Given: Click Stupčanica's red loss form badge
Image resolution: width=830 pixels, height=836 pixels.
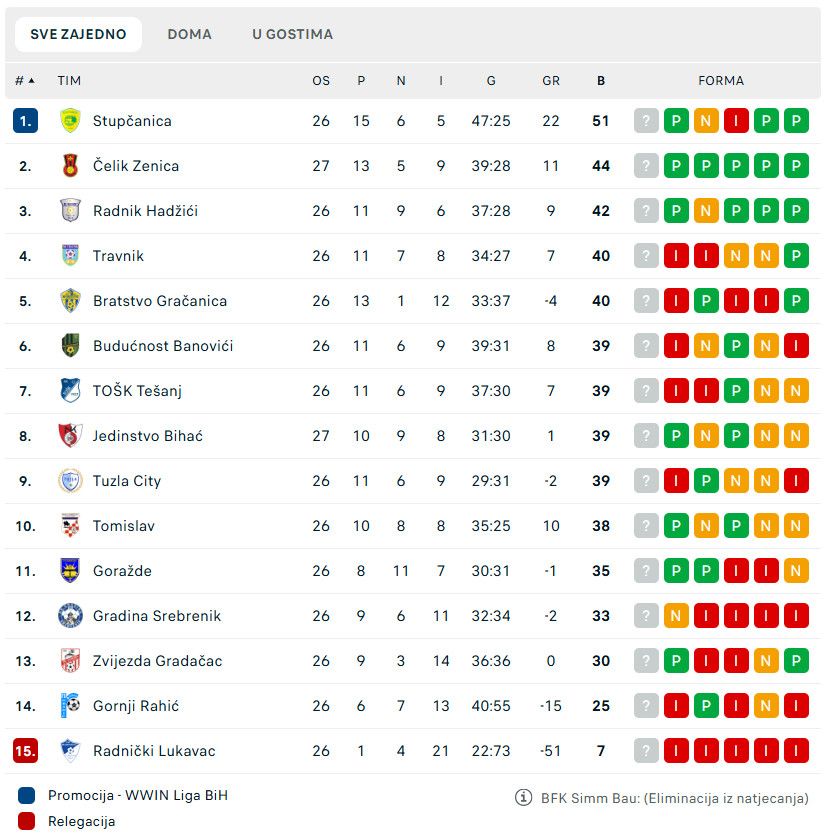Looking at the screenshot, I should pos(736,121).
